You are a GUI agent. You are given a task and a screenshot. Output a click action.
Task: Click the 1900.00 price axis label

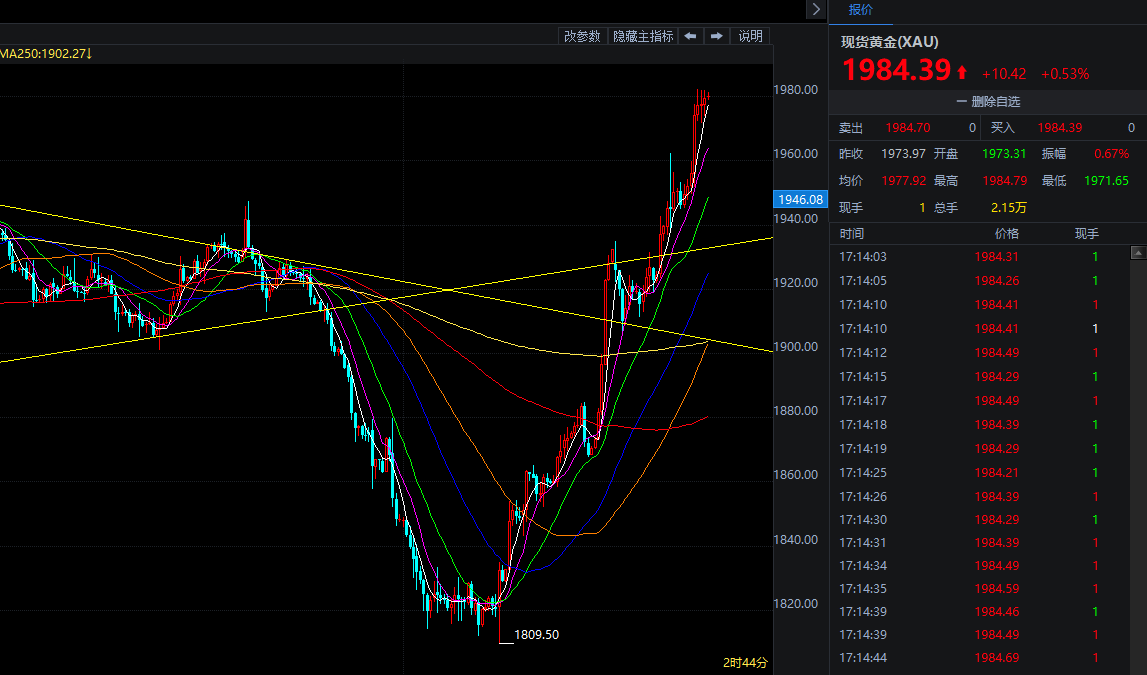point(796,347)
